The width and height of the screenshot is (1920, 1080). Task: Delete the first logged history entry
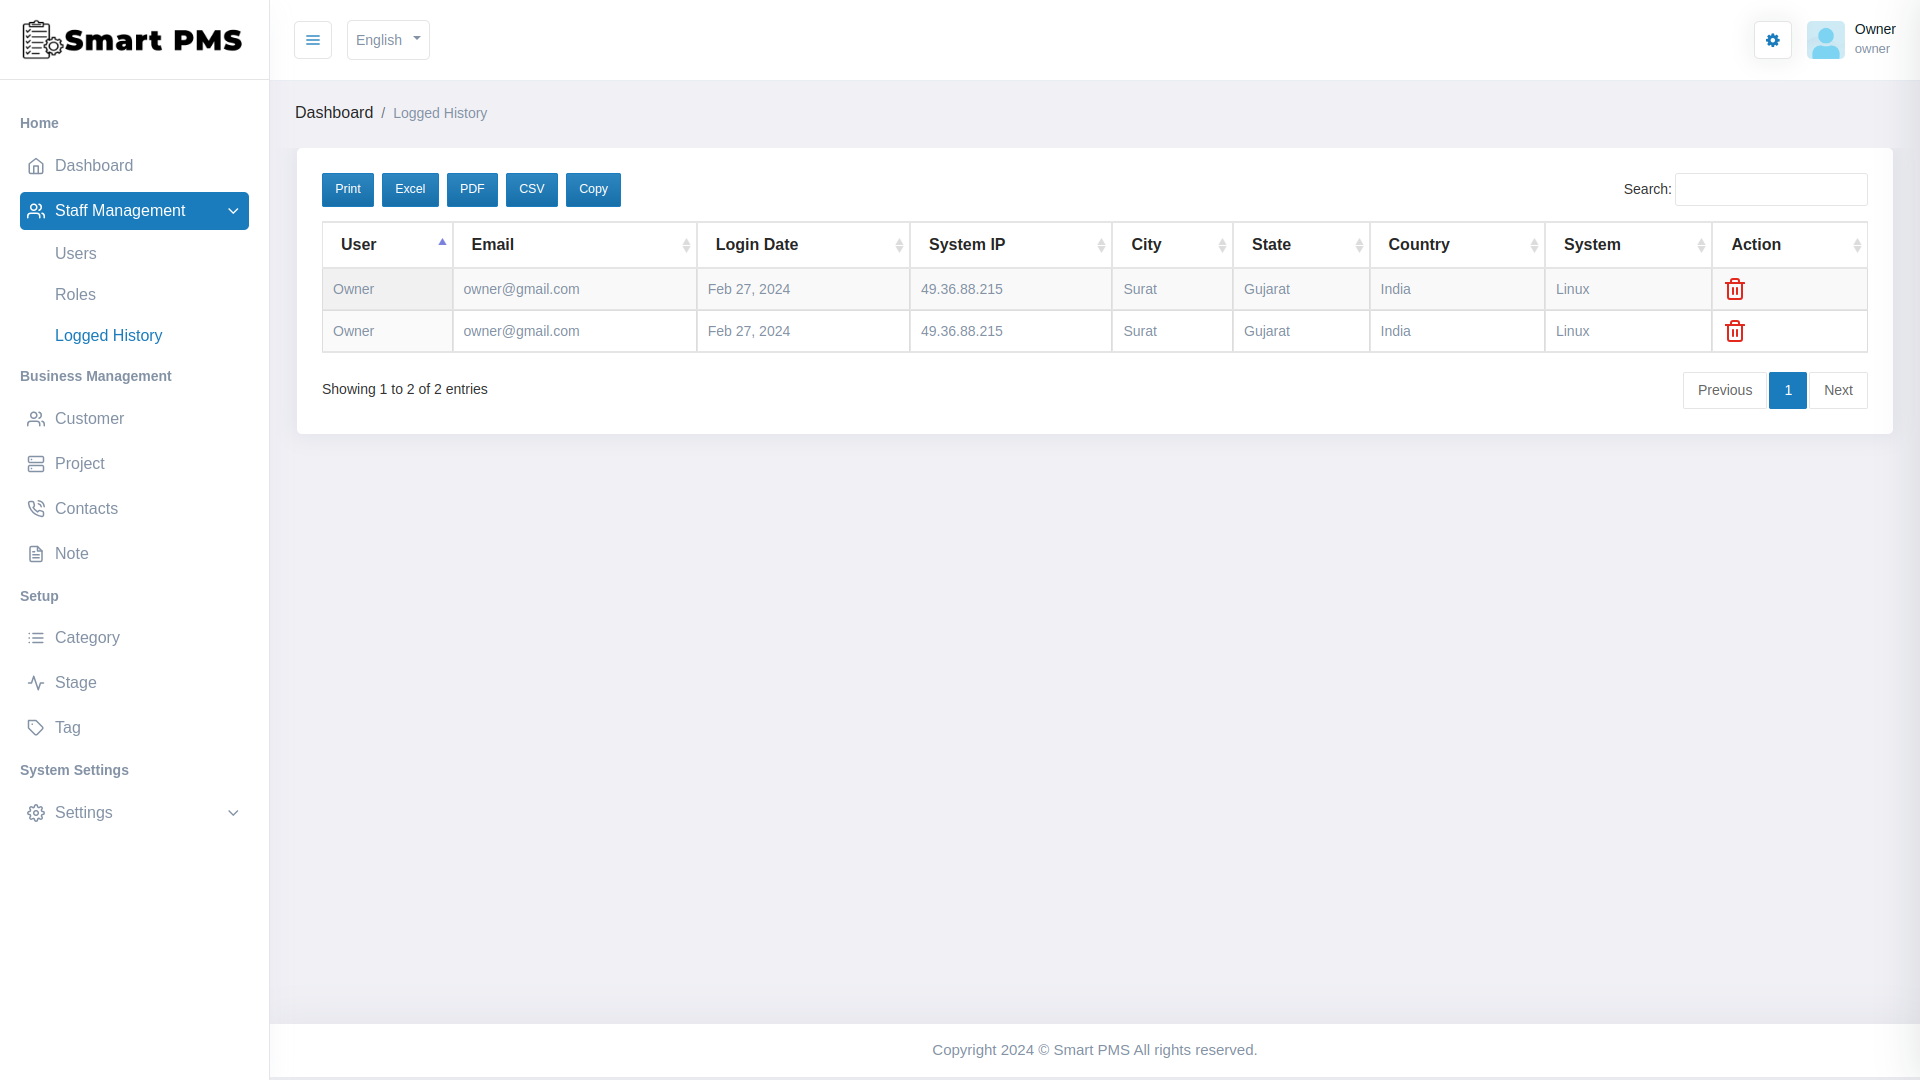[x=1734, y=289]
